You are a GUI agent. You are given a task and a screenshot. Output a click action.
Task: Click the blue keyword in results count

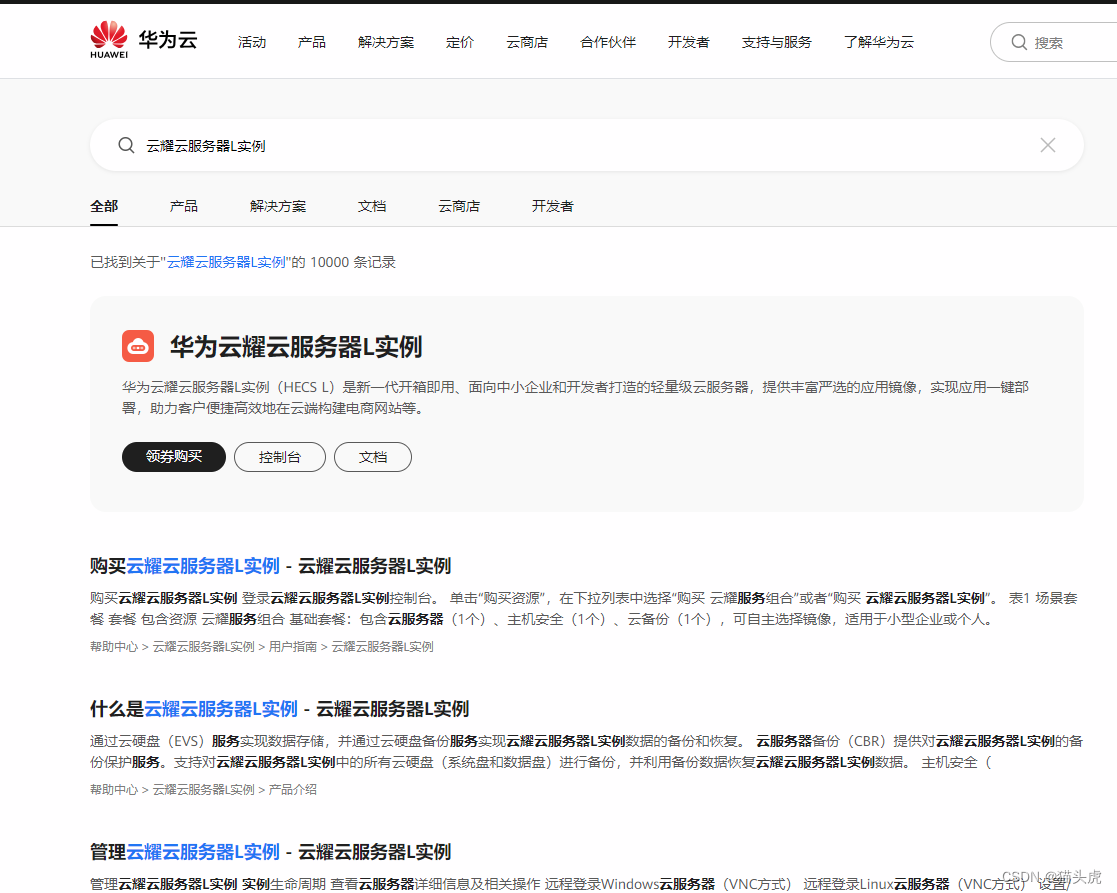[226, 262]
